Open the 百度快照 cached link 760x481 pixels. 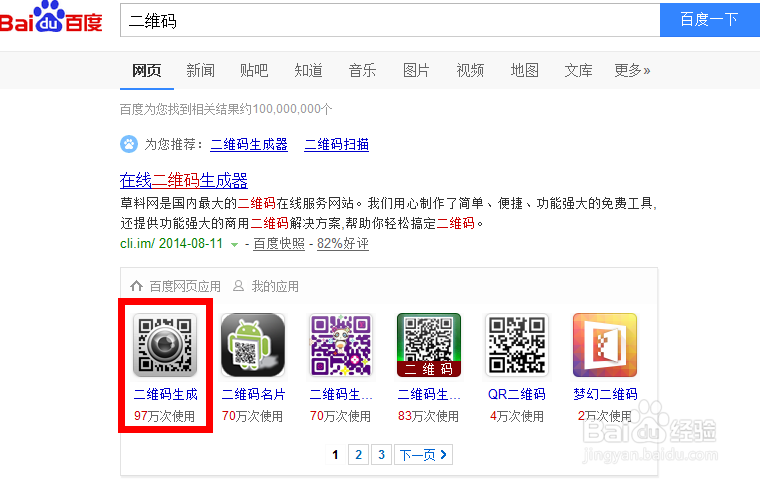click(x=279, y=243)
